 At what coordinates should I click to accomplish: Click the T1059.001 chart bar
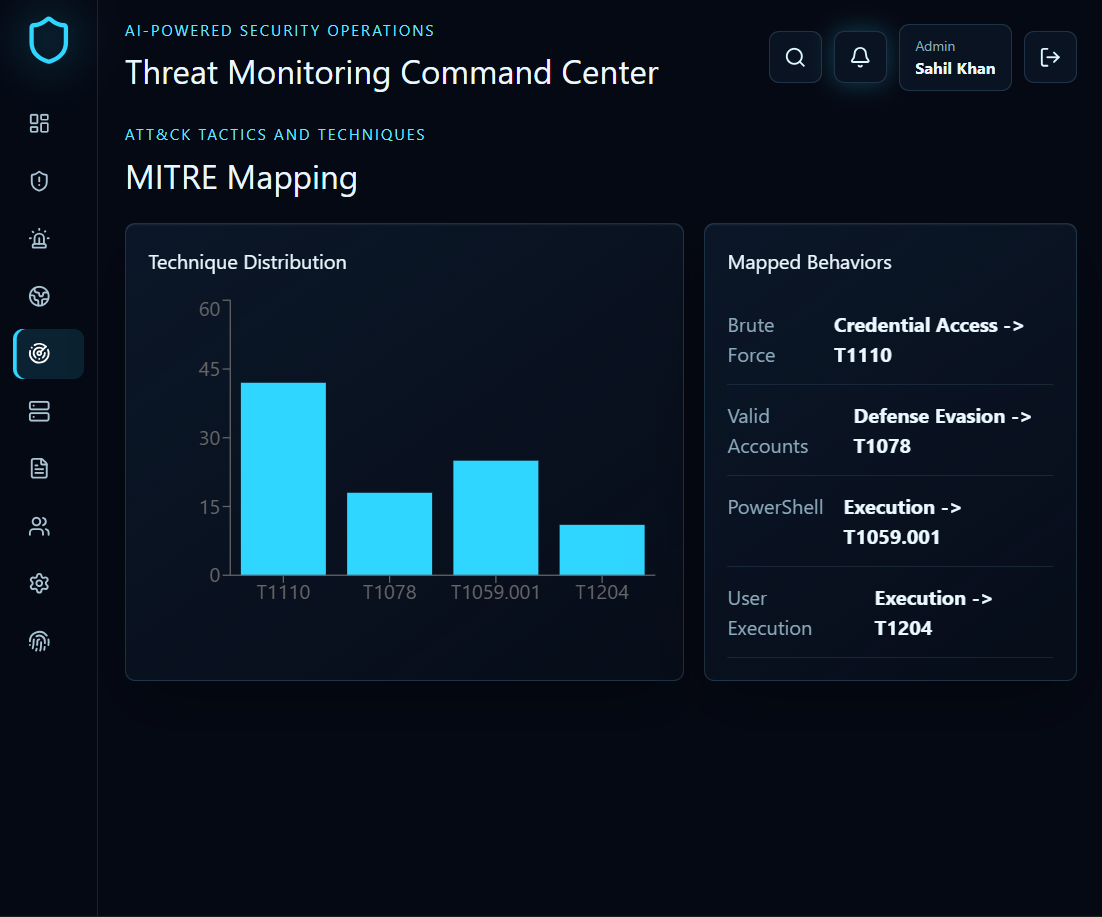pos(495,518)
